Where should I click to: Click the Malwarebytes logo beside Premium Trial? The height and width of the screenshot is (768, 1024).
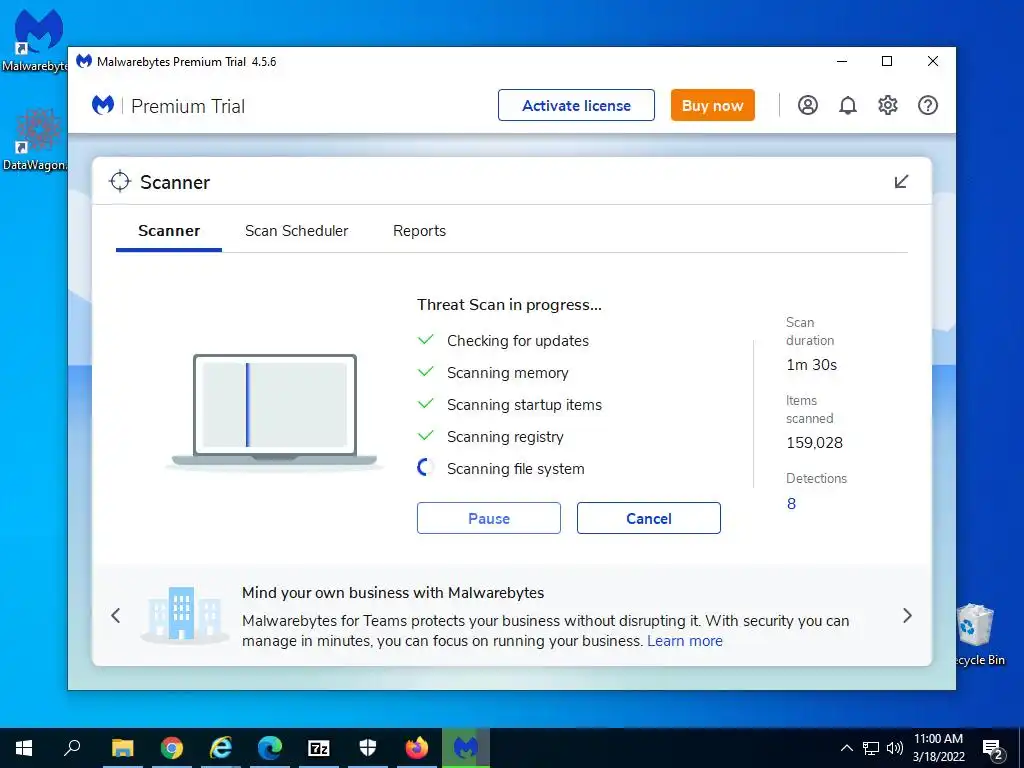click(103, 105)
